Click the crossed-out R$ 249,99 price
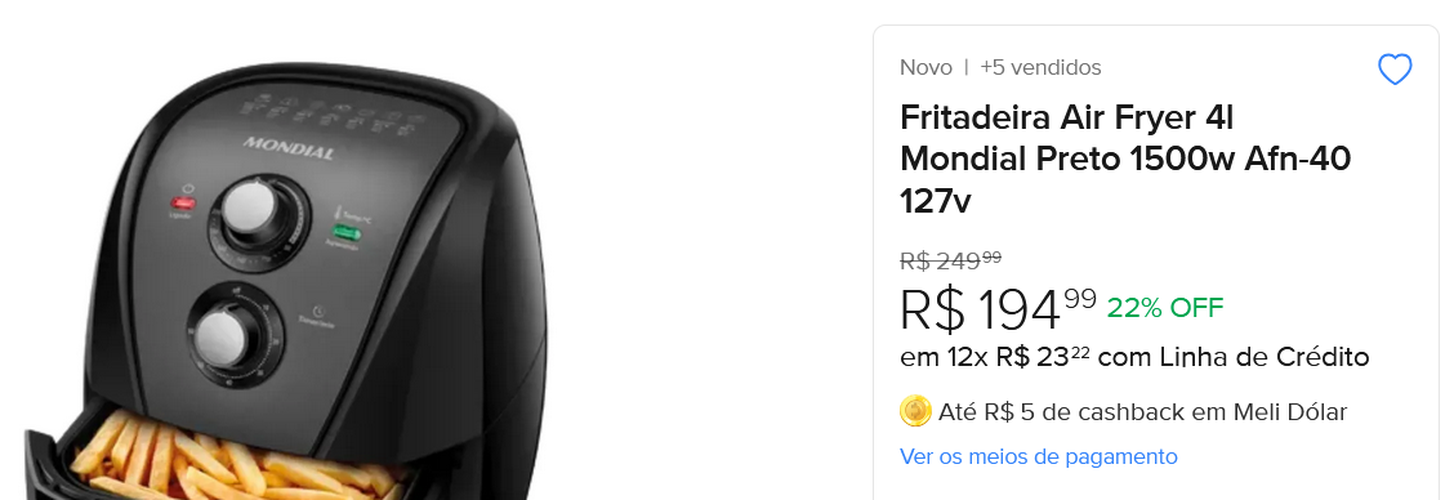Viewport: 1454px width, 500px height. click(950, 260)
